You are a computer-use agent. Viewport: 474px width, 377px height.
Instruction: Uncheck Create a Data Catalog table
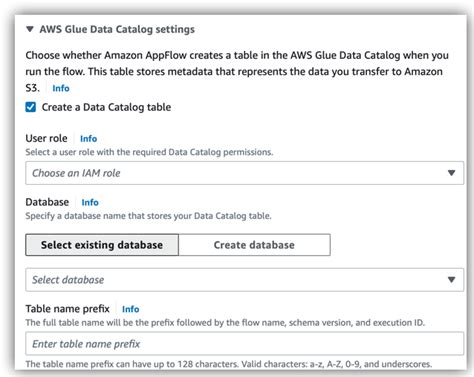click(31, 107)
